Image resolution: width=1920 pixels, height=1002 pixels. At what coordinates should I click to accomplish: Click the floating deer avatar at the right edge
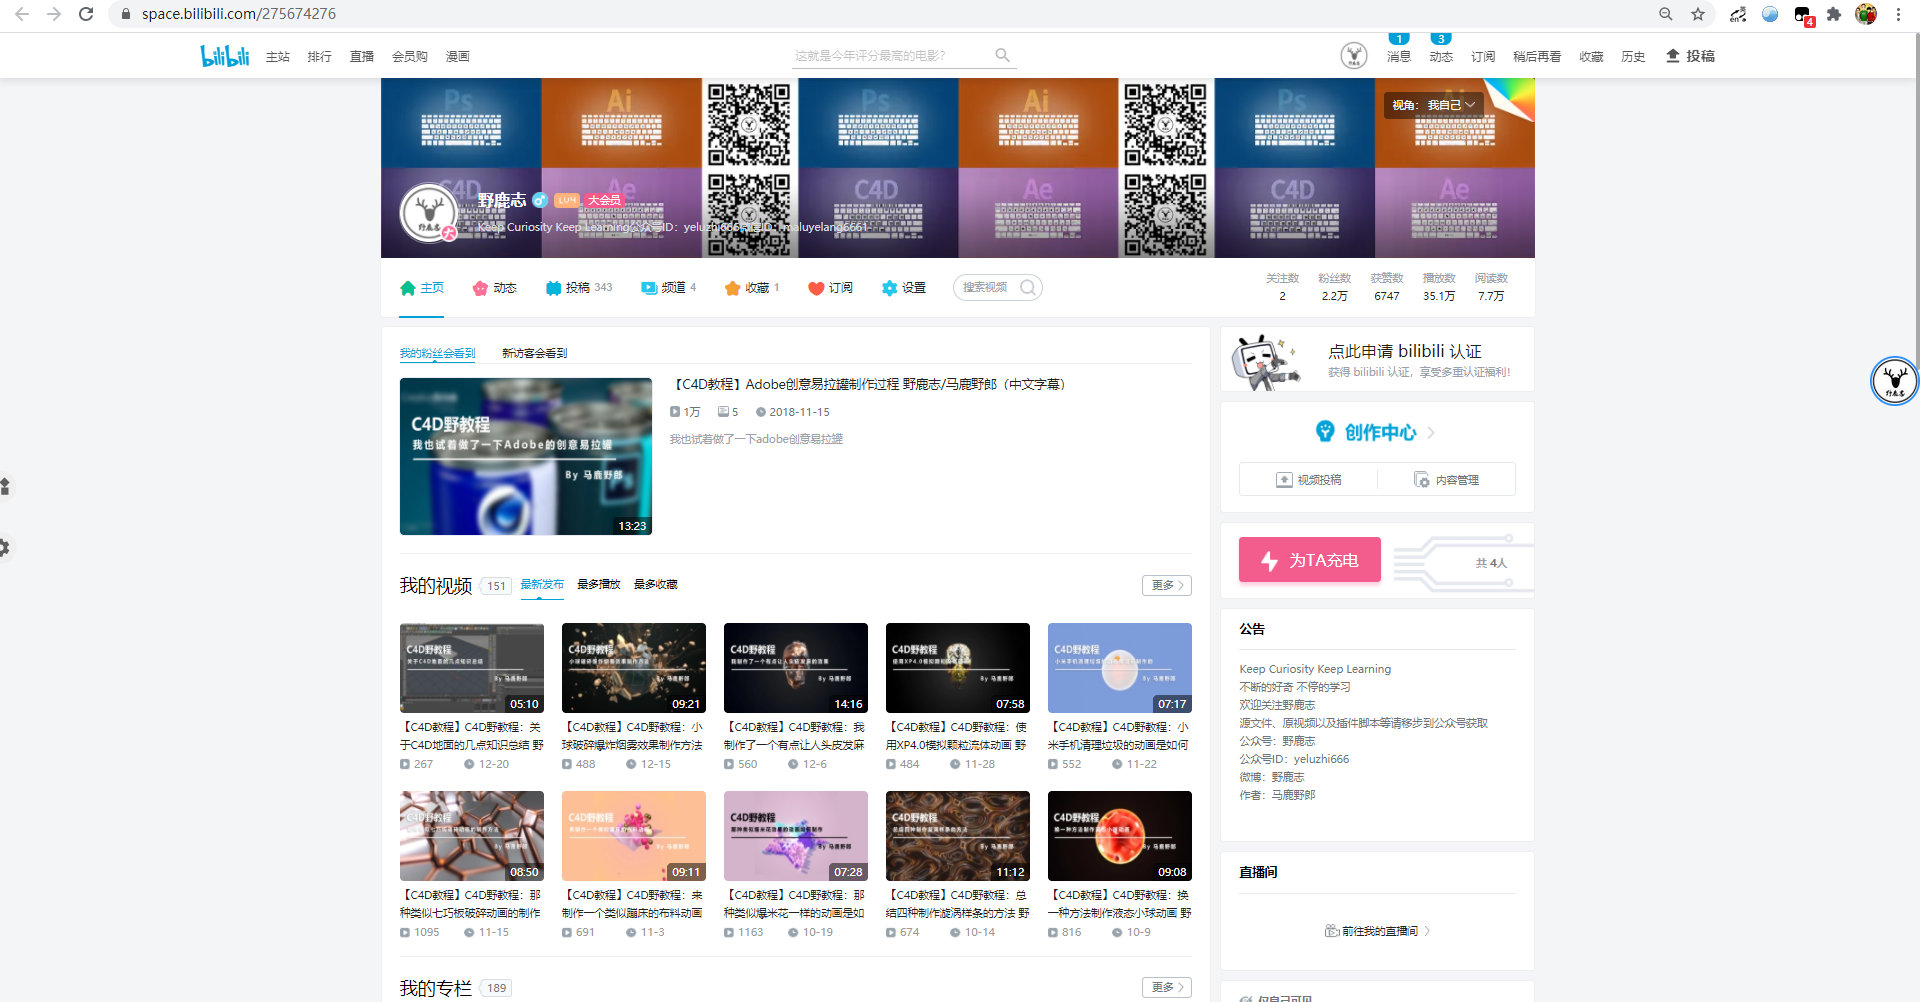[1894, 381]
